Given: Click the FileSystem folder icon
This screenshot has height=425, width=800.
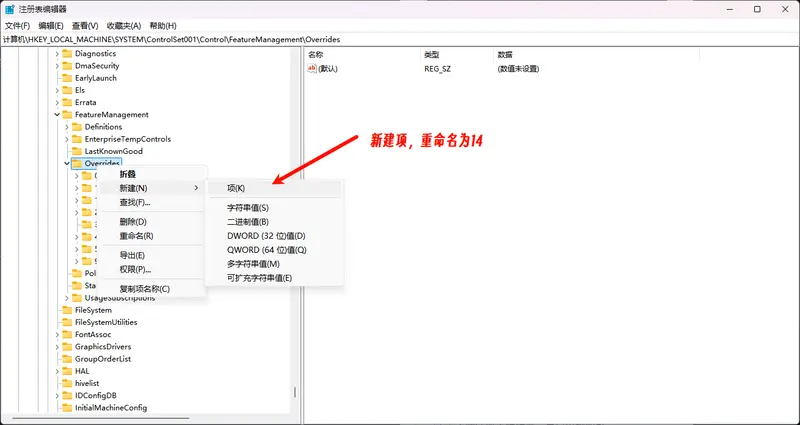Looking at the screenshot, I should click(67, 310).
